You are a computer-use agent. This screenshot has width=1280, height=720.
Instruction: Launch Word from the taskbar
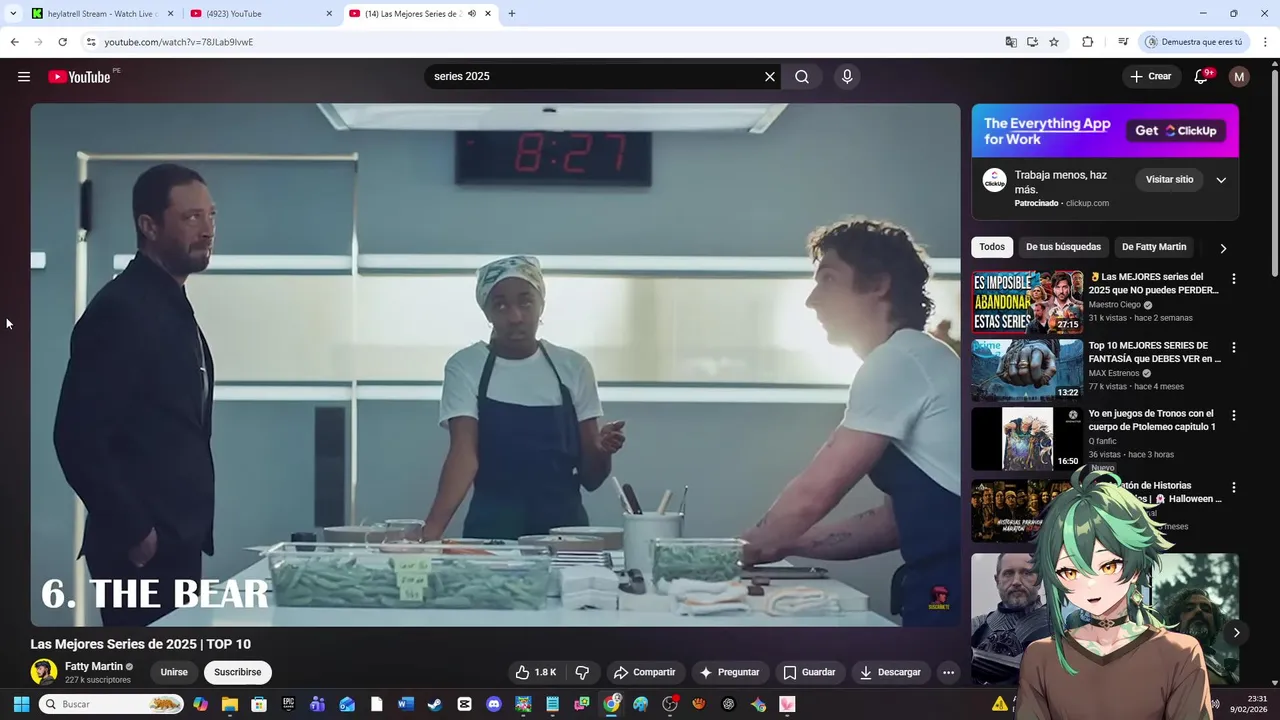[x=405, y=704]
